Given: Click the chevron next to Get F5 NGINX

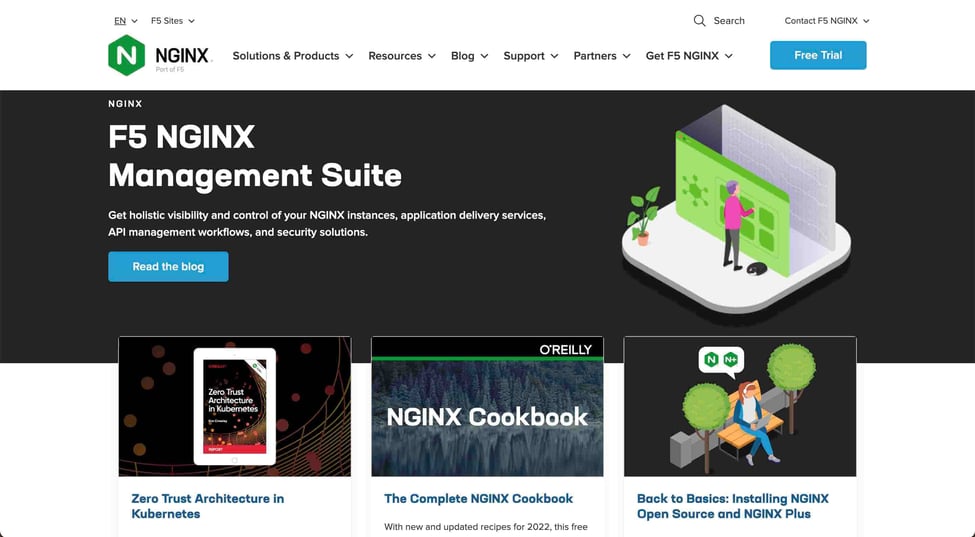Looking at the screenshot, I should pos(729,56).
